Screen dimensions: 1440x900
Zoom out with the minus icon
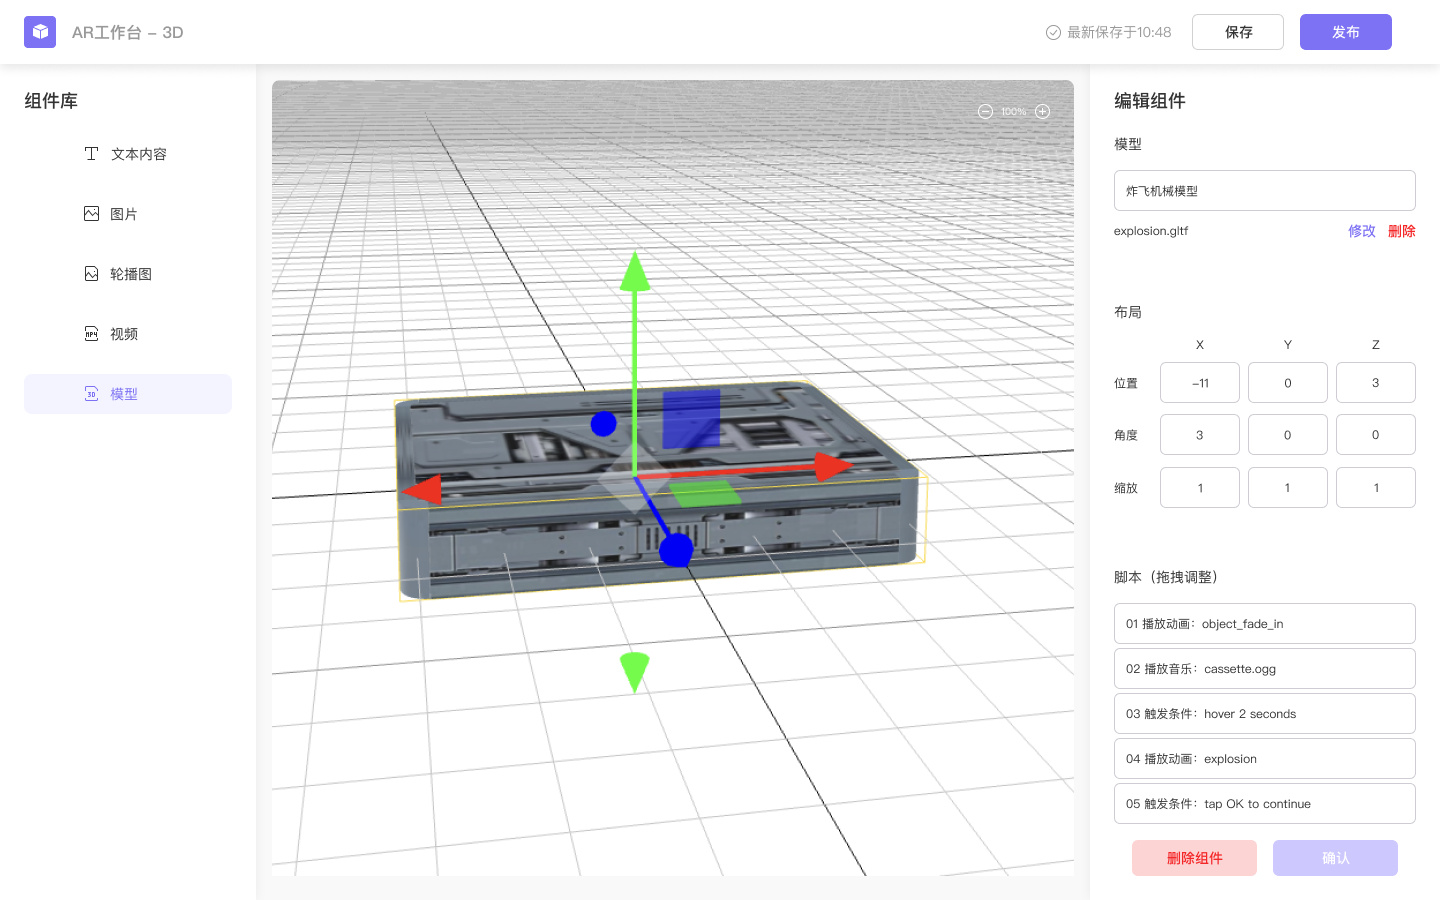[985, 111]
